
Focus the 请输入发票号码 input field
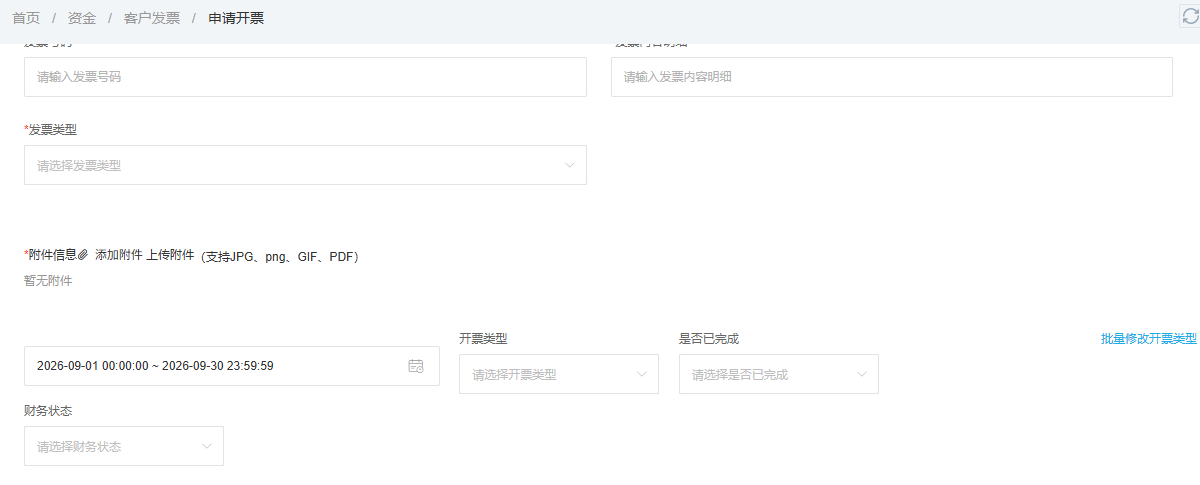click(305, 77)
